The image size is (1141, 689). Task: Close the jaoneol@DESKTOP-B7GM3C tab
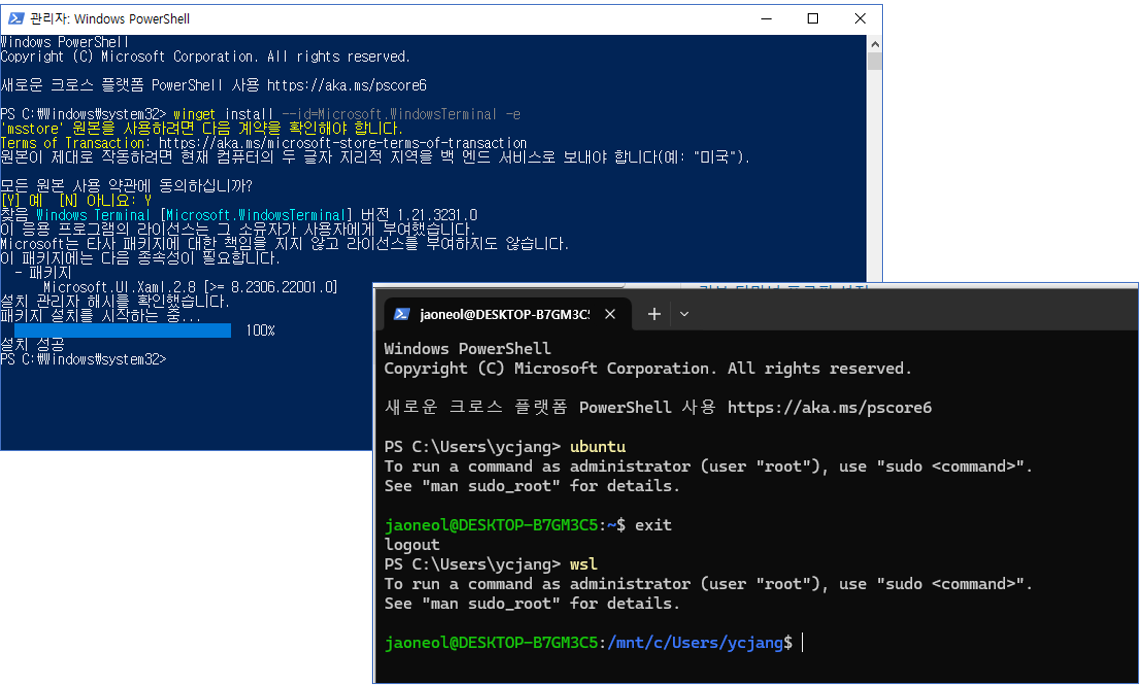(611, 314)
